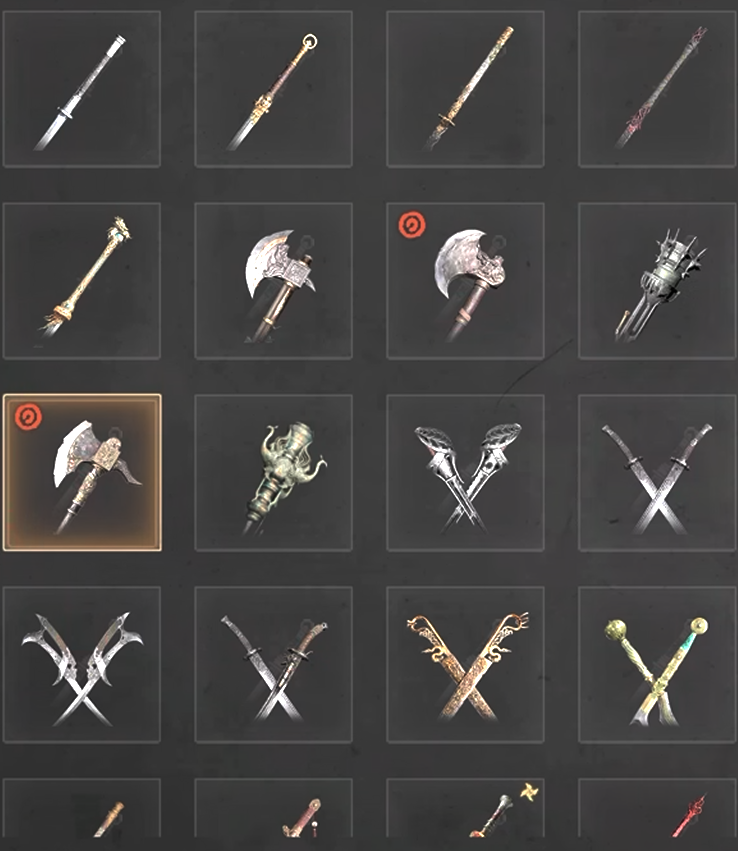Select the highlighted golden axe slot

82,472
